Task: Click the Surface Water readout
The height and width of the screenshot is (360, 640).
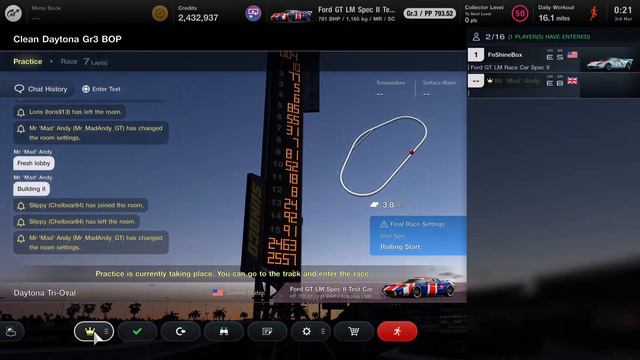Action: click(440, 89)
